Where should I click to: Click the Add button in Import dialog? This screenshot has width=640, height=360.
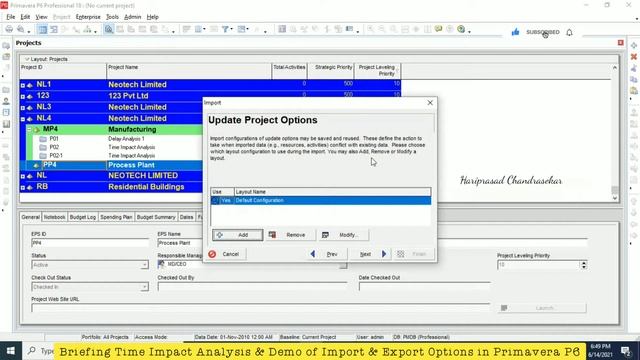click(238, 235)
